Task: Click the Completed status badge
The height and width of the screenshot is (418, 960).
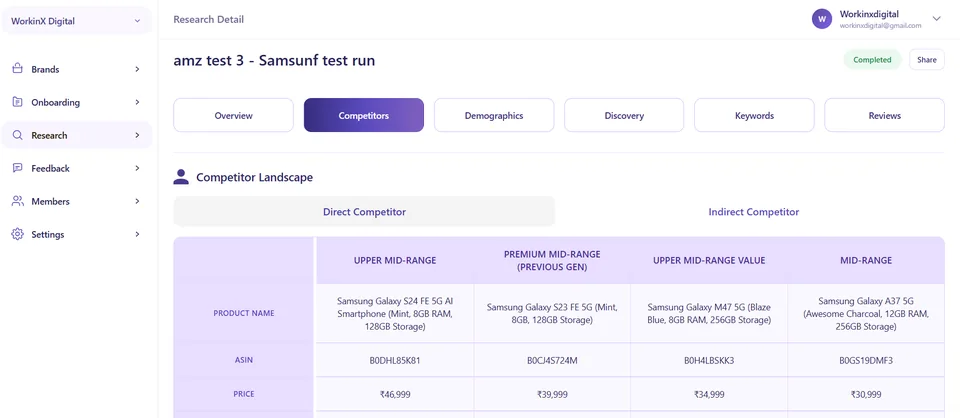Action: [x=872, y=60]
